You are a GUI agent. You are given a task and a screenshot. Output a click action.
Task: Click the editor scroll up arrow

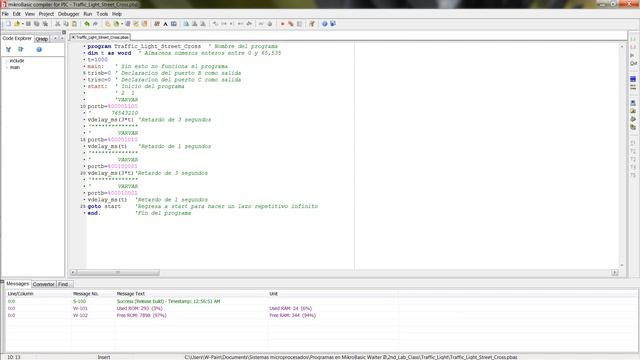click(x=622, y=47)
